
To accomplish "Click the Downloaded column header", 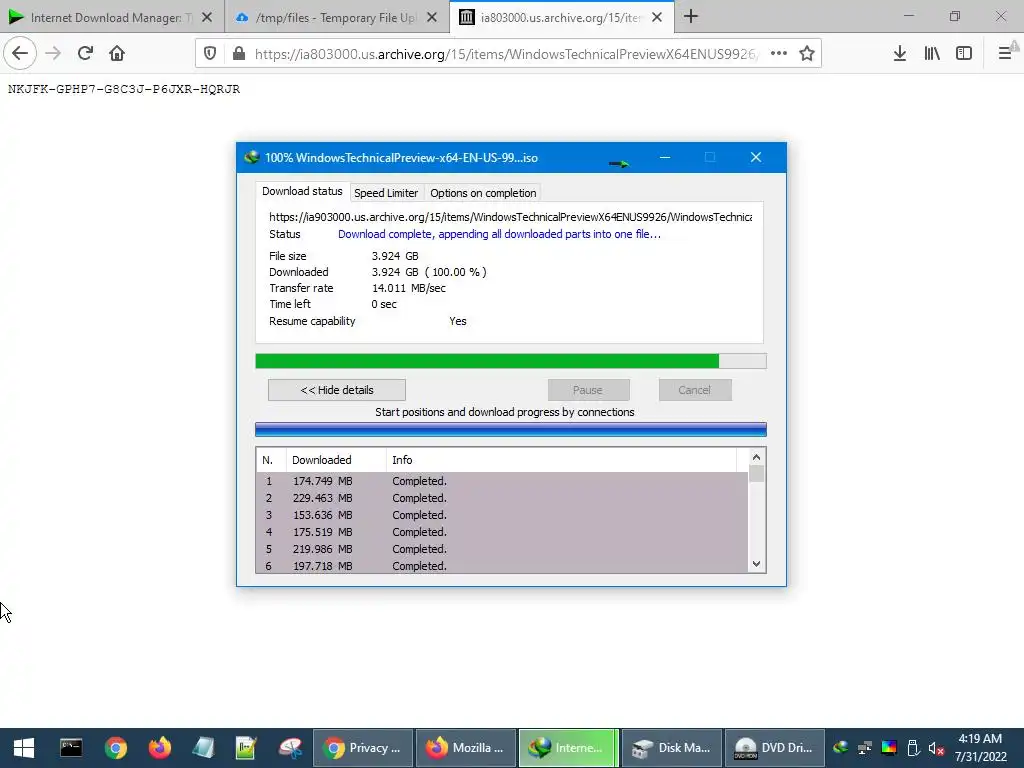I will [x=336, y=460].
